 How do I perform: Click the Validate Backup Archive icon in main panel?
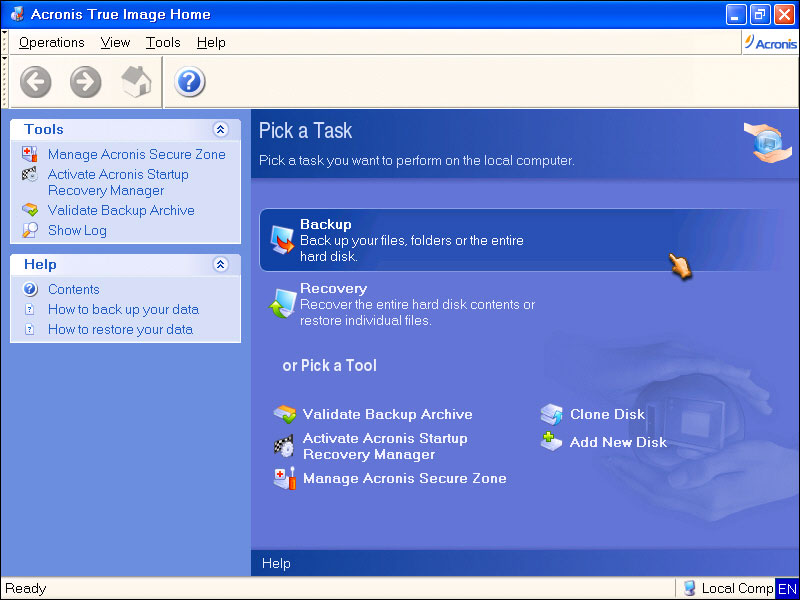click(x=285, y=414)
